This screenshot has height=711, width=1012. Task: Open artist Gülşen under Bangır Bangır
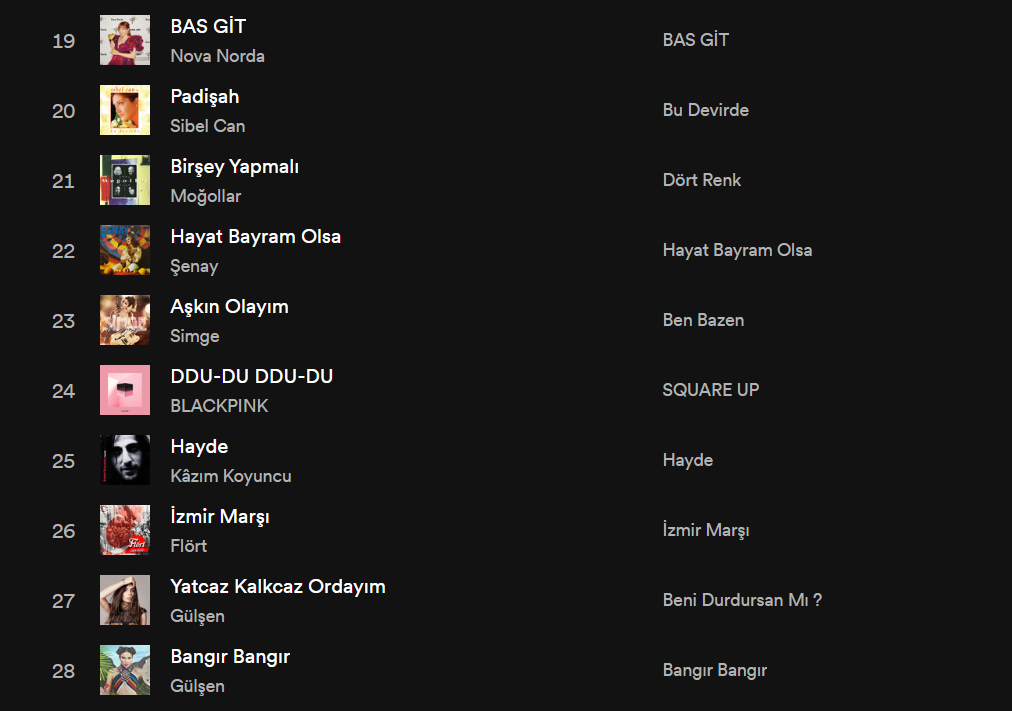tap(197, 686)
